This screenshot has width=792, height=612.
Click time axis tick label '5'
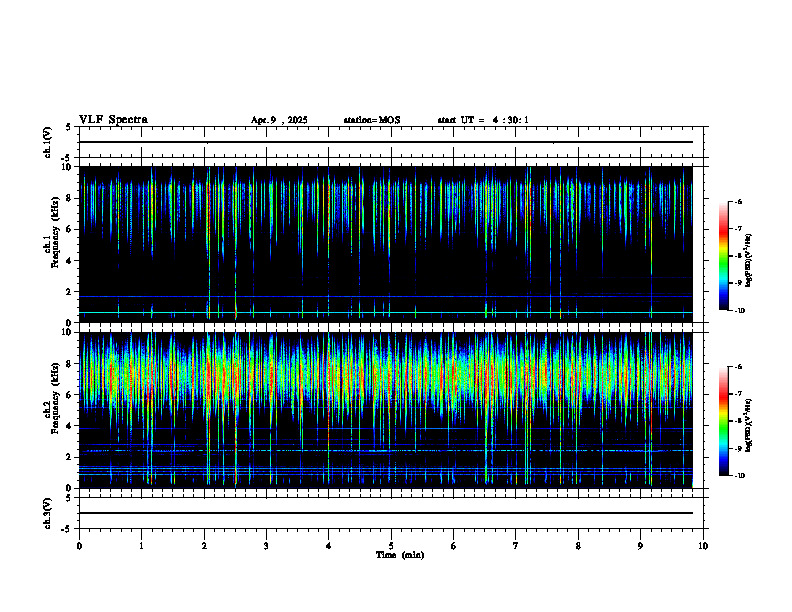click(x=391, y=546)
